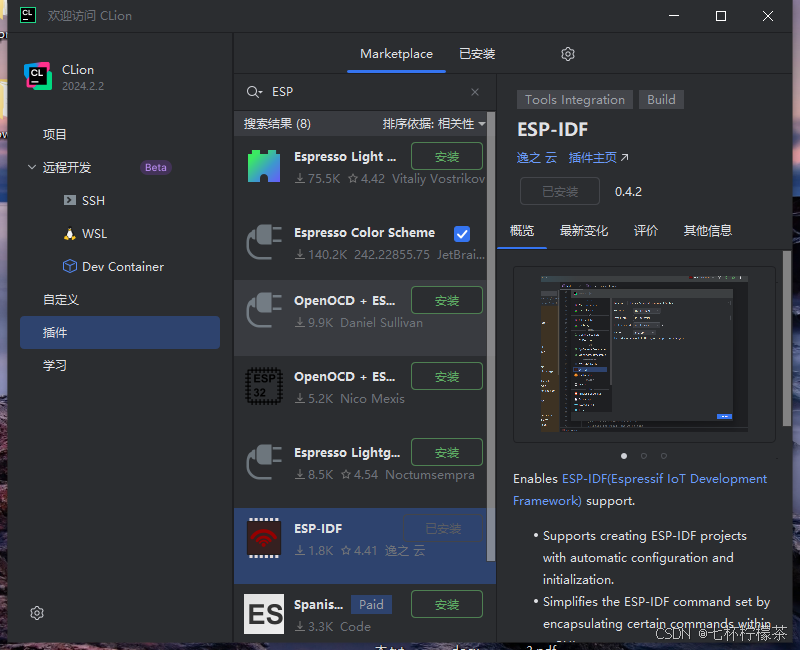
Task: Click the plugin description scrollbar
Action: tap(787, 338)
